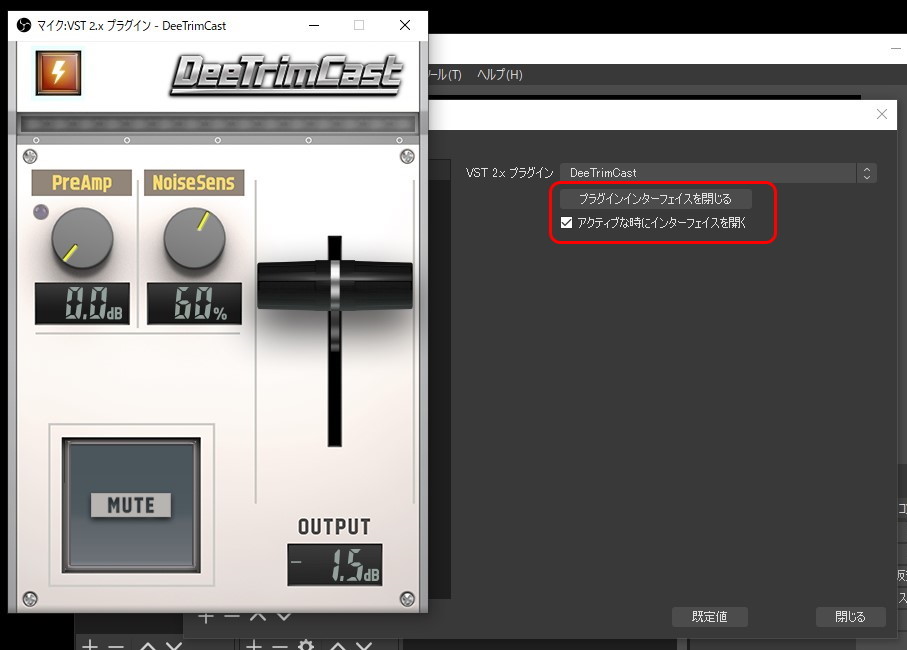This screenshot has height=650, width=907.
Task: Click the small round LED beside the PreAmp knob
Action: click(x=41, y=212)
